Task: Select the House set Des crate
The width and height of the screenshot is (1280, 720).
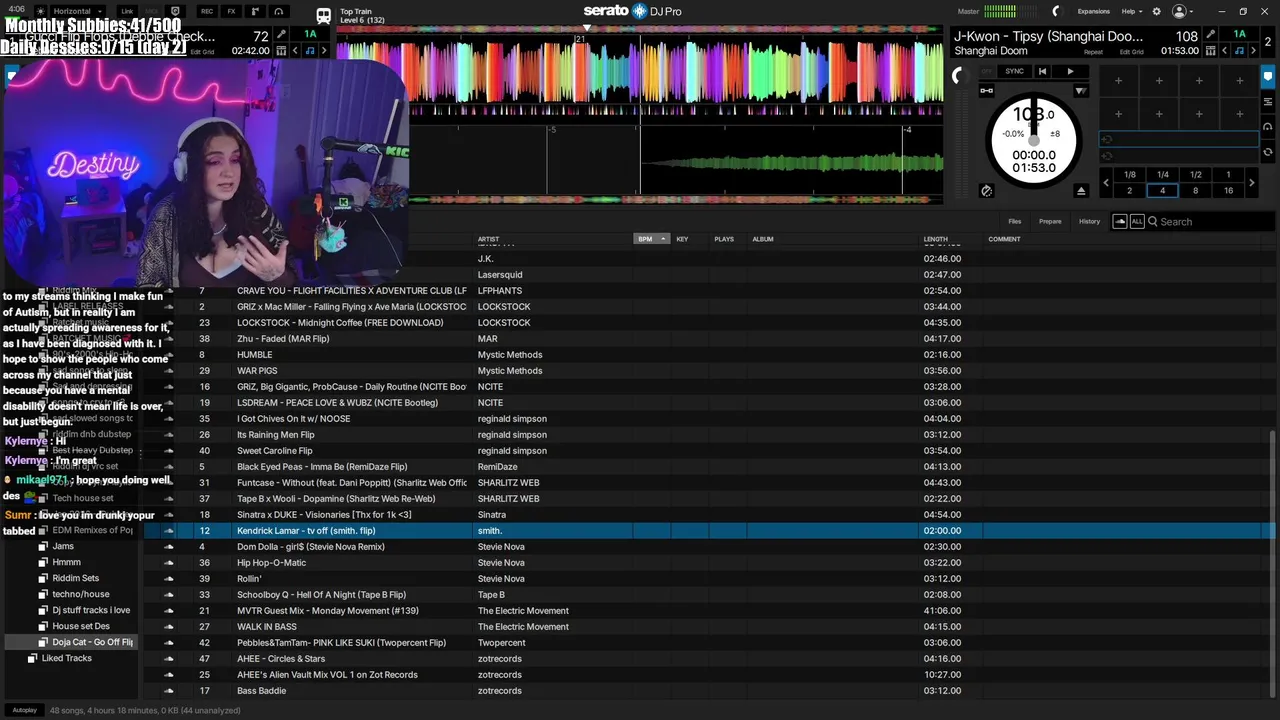Action: (81, 626)
